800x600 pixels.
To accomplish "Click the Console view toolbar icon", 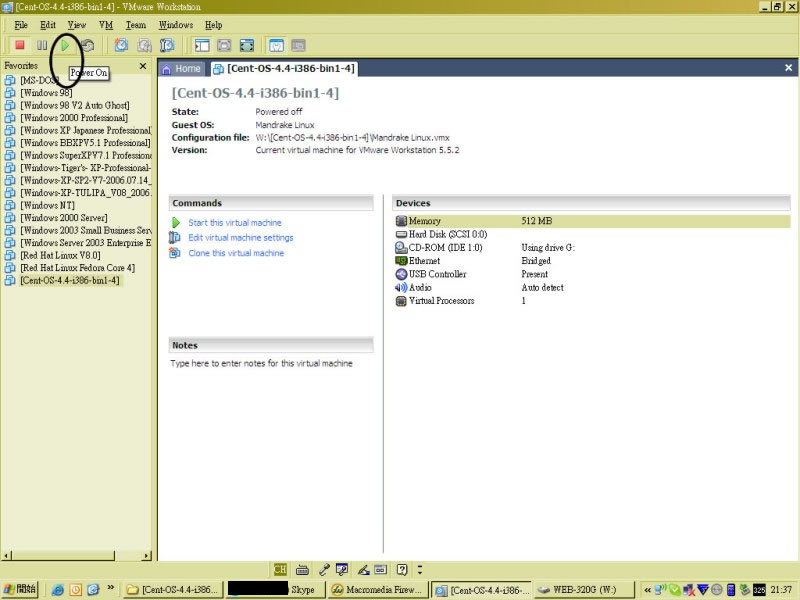I will point(298,45).
